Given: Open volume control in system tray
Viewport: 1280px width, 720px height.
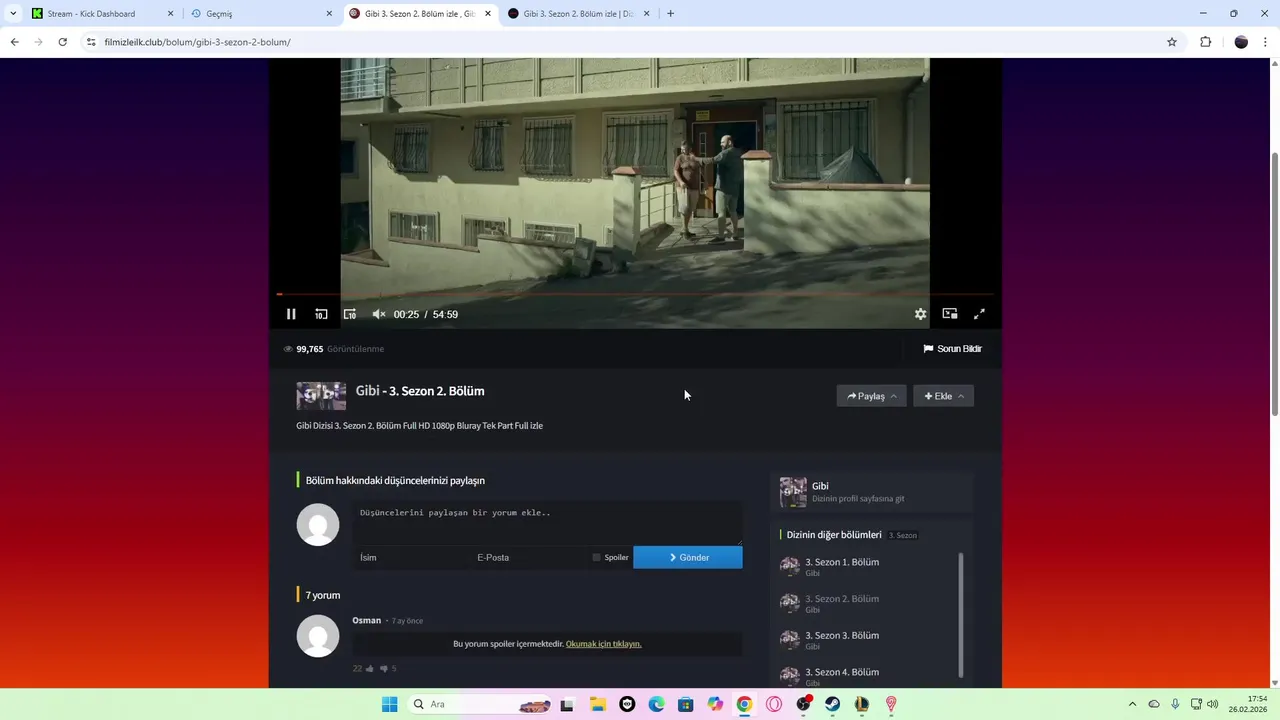Looking at the screenshot, I should coord(1213,704).
